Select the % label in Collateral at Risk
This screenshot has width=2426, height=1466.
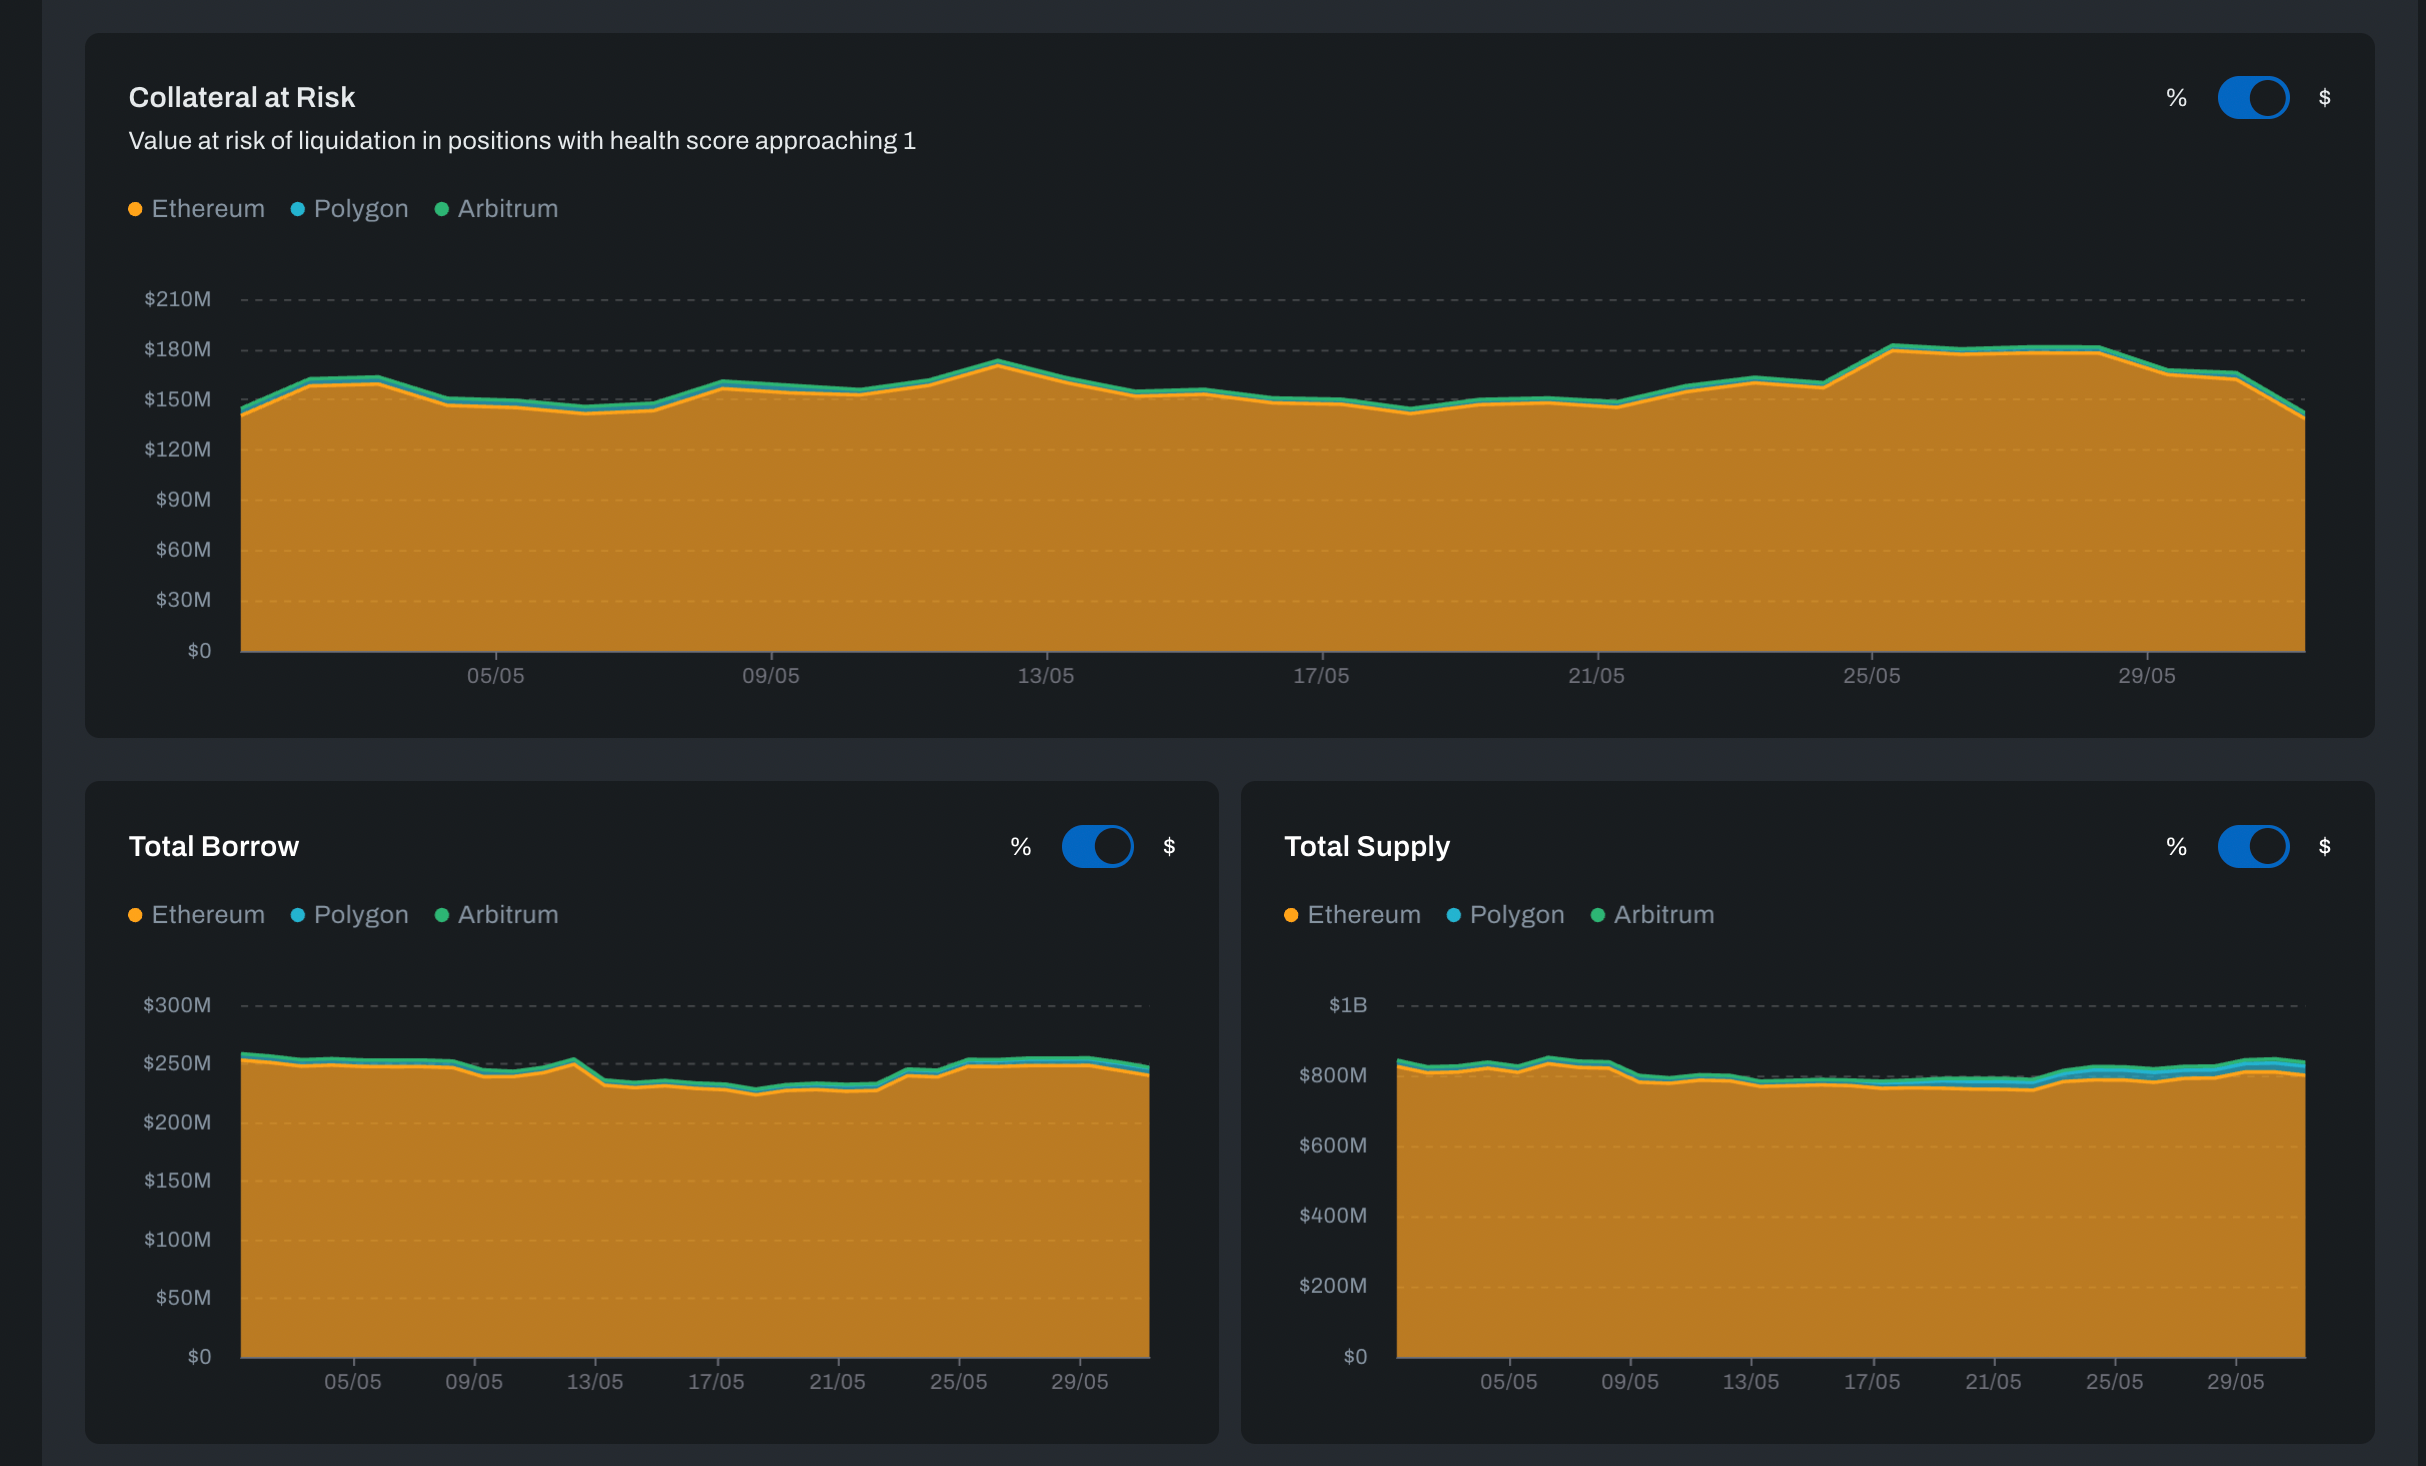pyautogui.click(x=2176, y=98)
